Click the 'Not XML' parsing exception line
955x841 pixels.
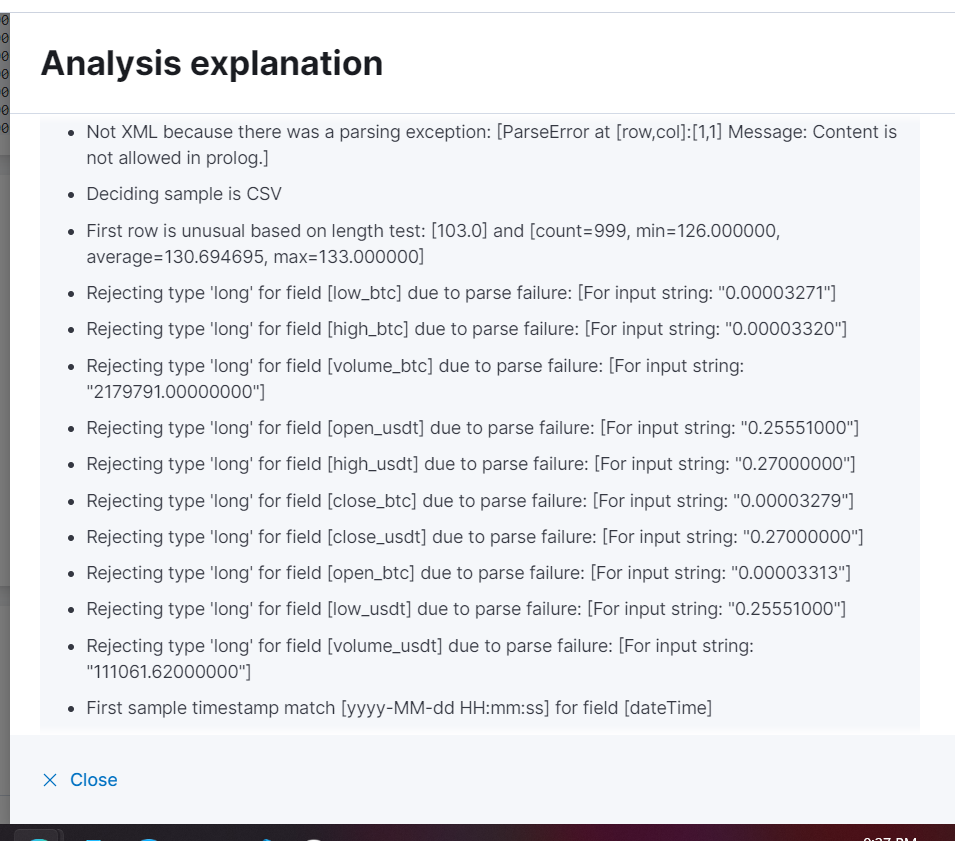pos(491,133)
